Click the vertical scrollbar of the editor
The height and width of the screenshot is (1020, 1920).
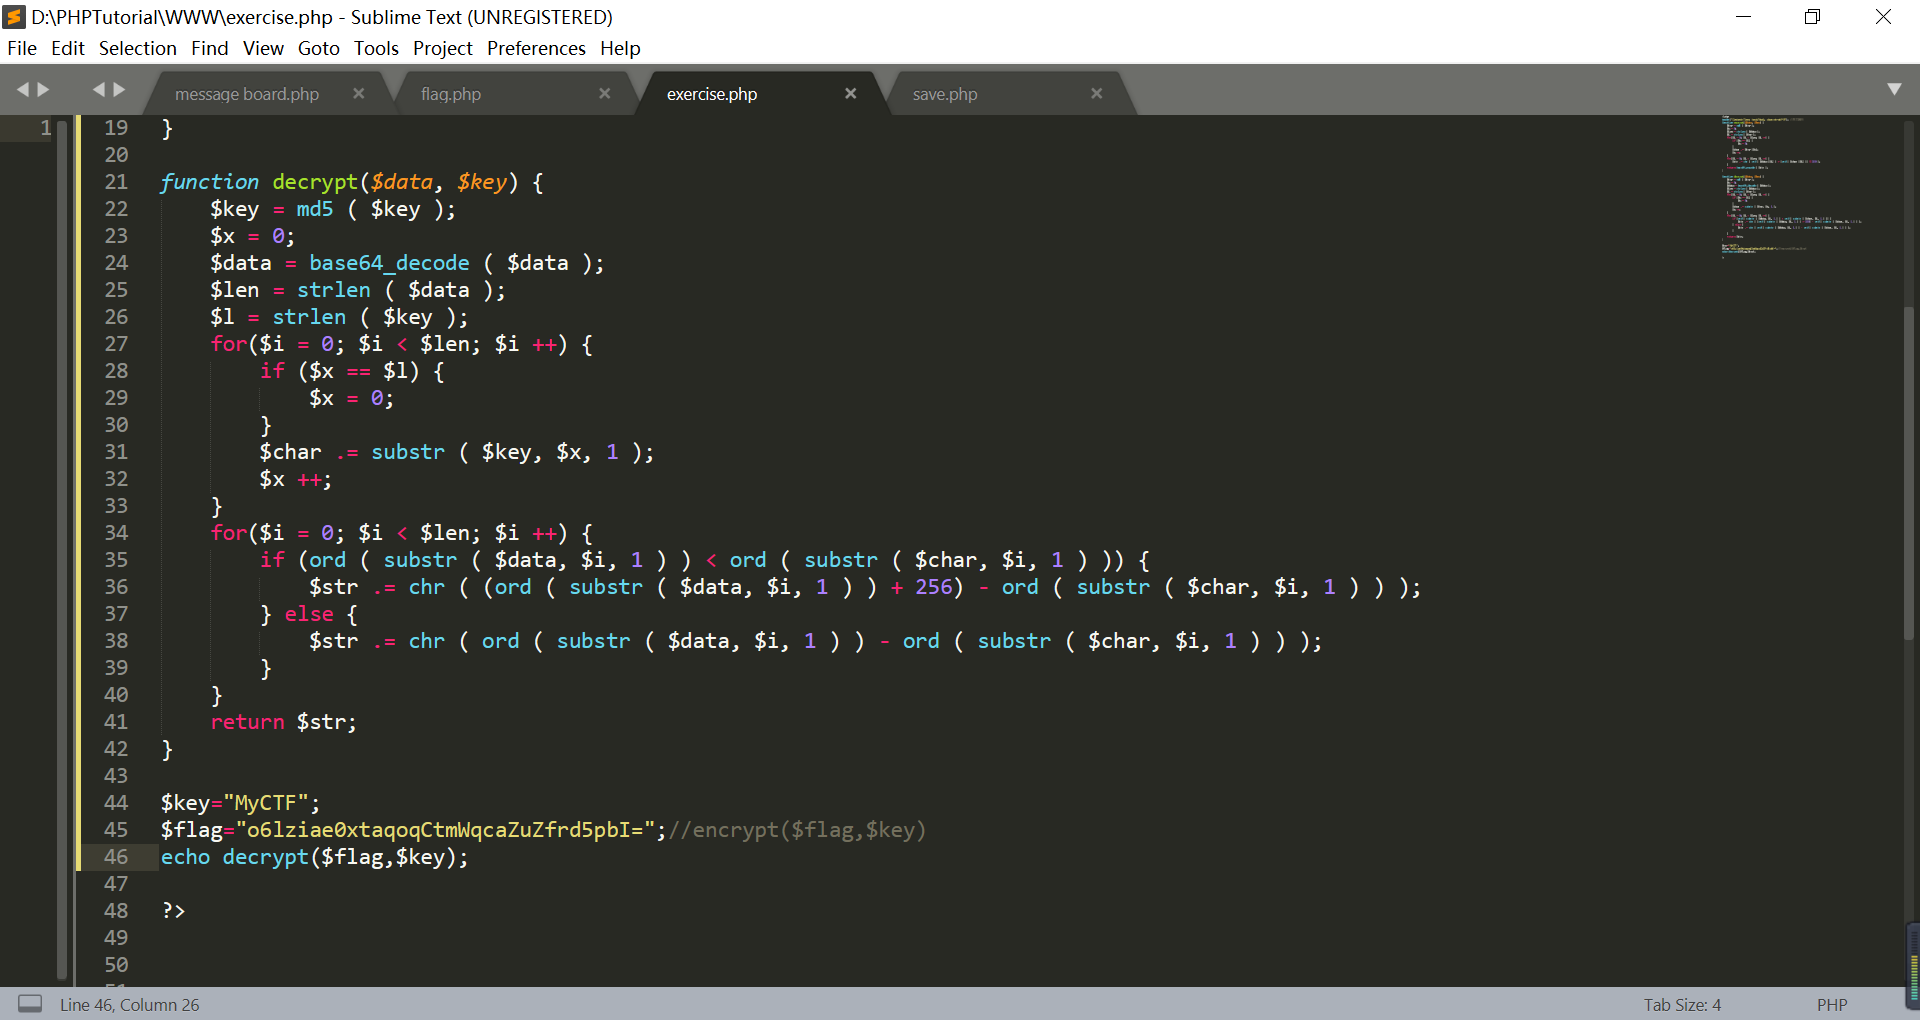point(1909,472)
